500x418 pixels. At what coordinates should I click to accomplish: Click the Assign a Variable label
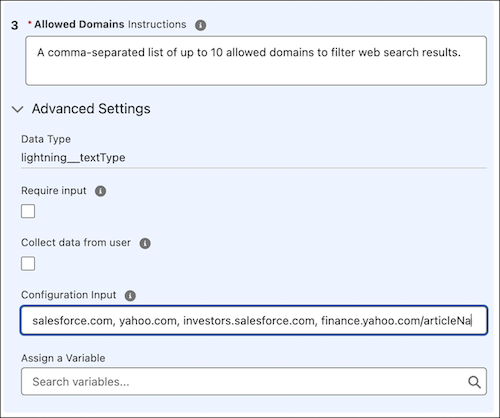tap(63, 358)
